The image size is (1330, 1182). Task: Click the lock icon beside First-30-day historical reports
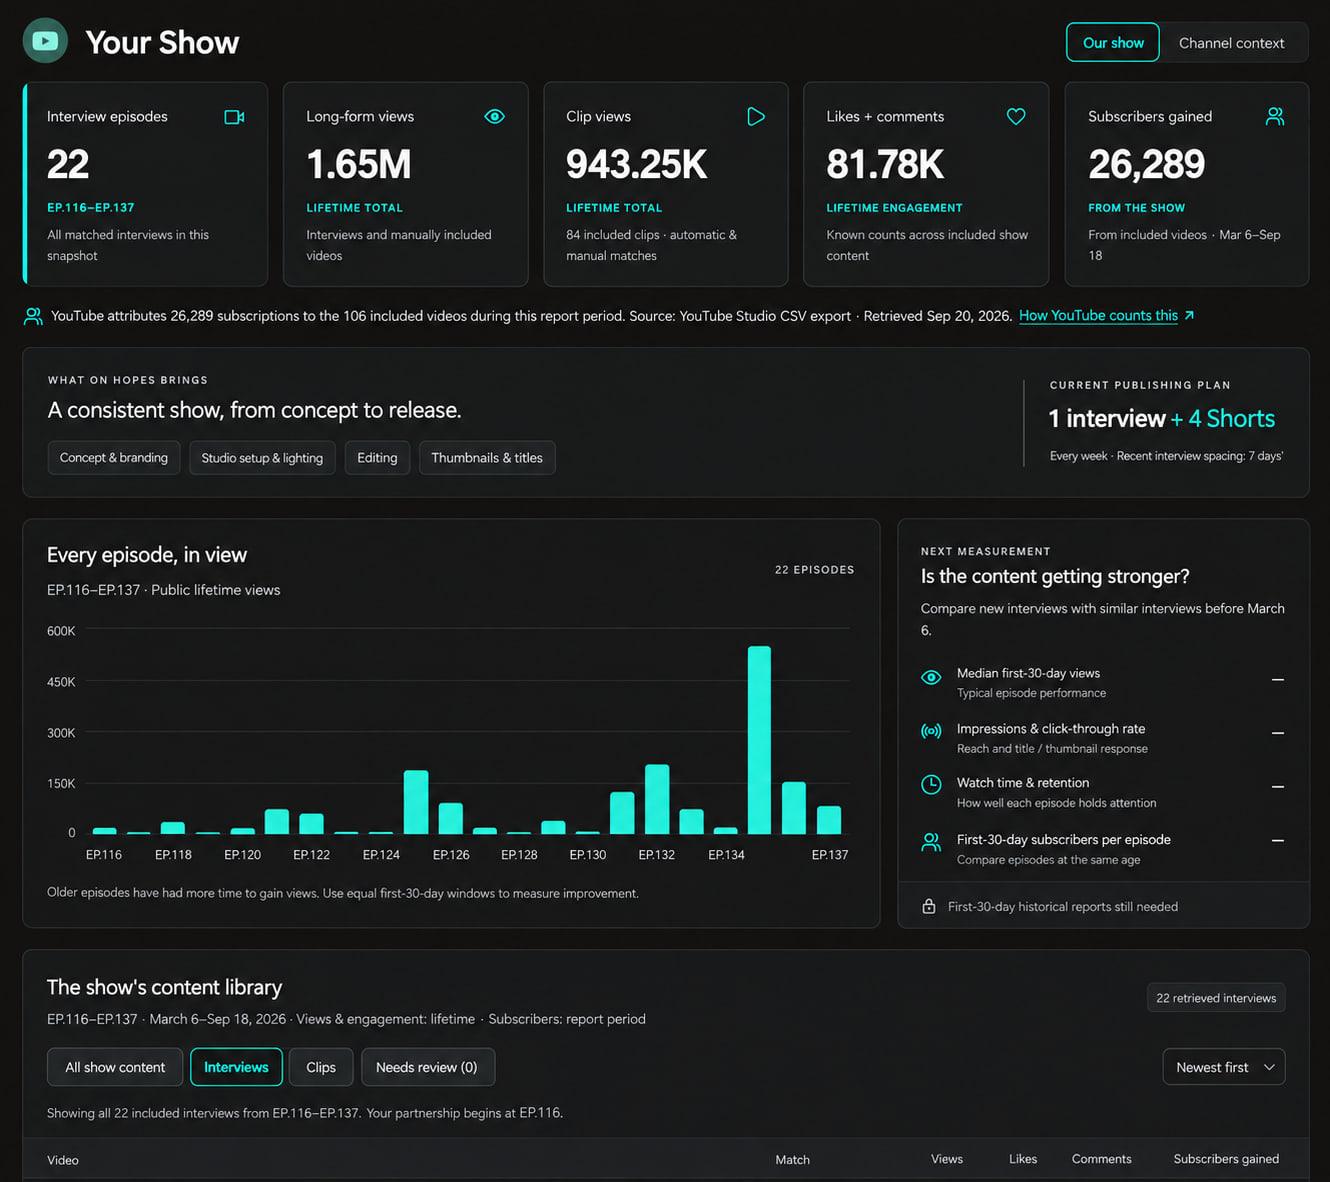click(x=929, y=906)
